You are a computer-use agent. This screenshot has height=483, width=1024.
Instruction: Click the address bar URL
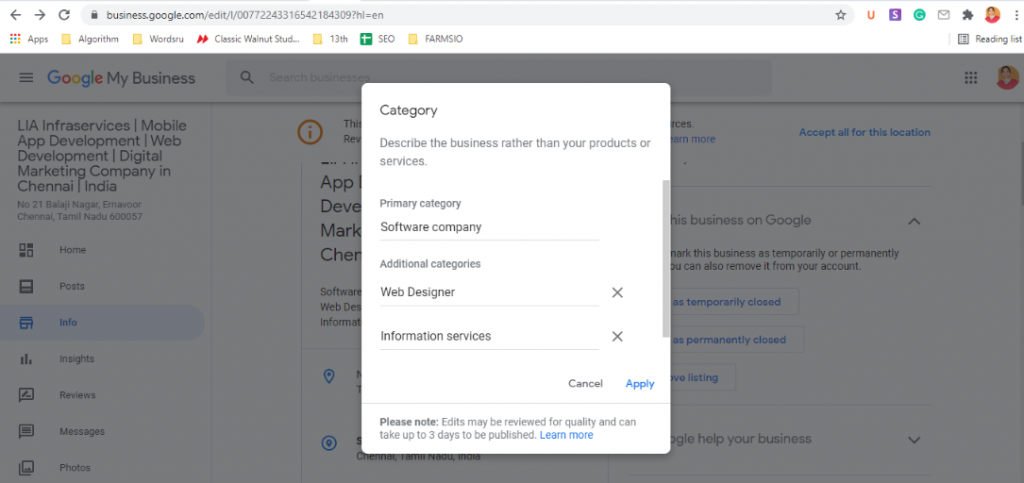(x=245, y=14)
